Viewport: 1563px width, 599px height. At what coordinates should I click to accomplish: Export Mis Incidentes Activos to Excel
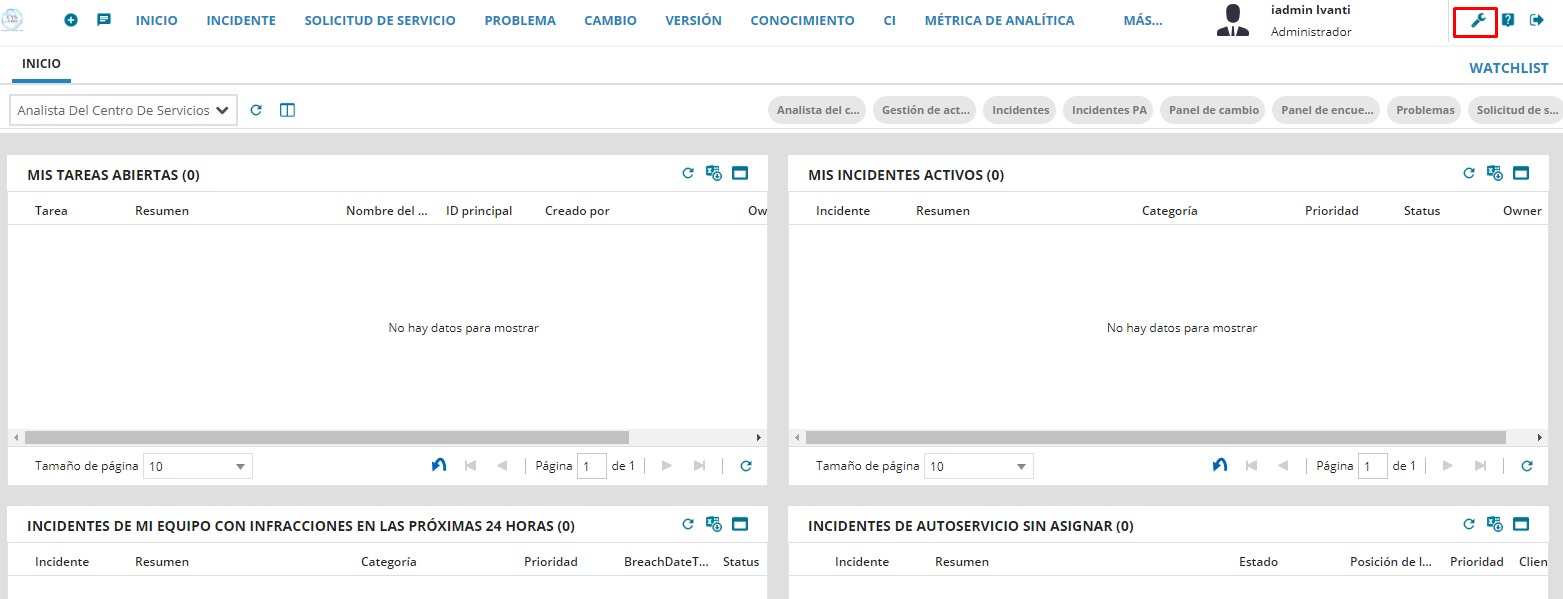tap(1494, 173)
